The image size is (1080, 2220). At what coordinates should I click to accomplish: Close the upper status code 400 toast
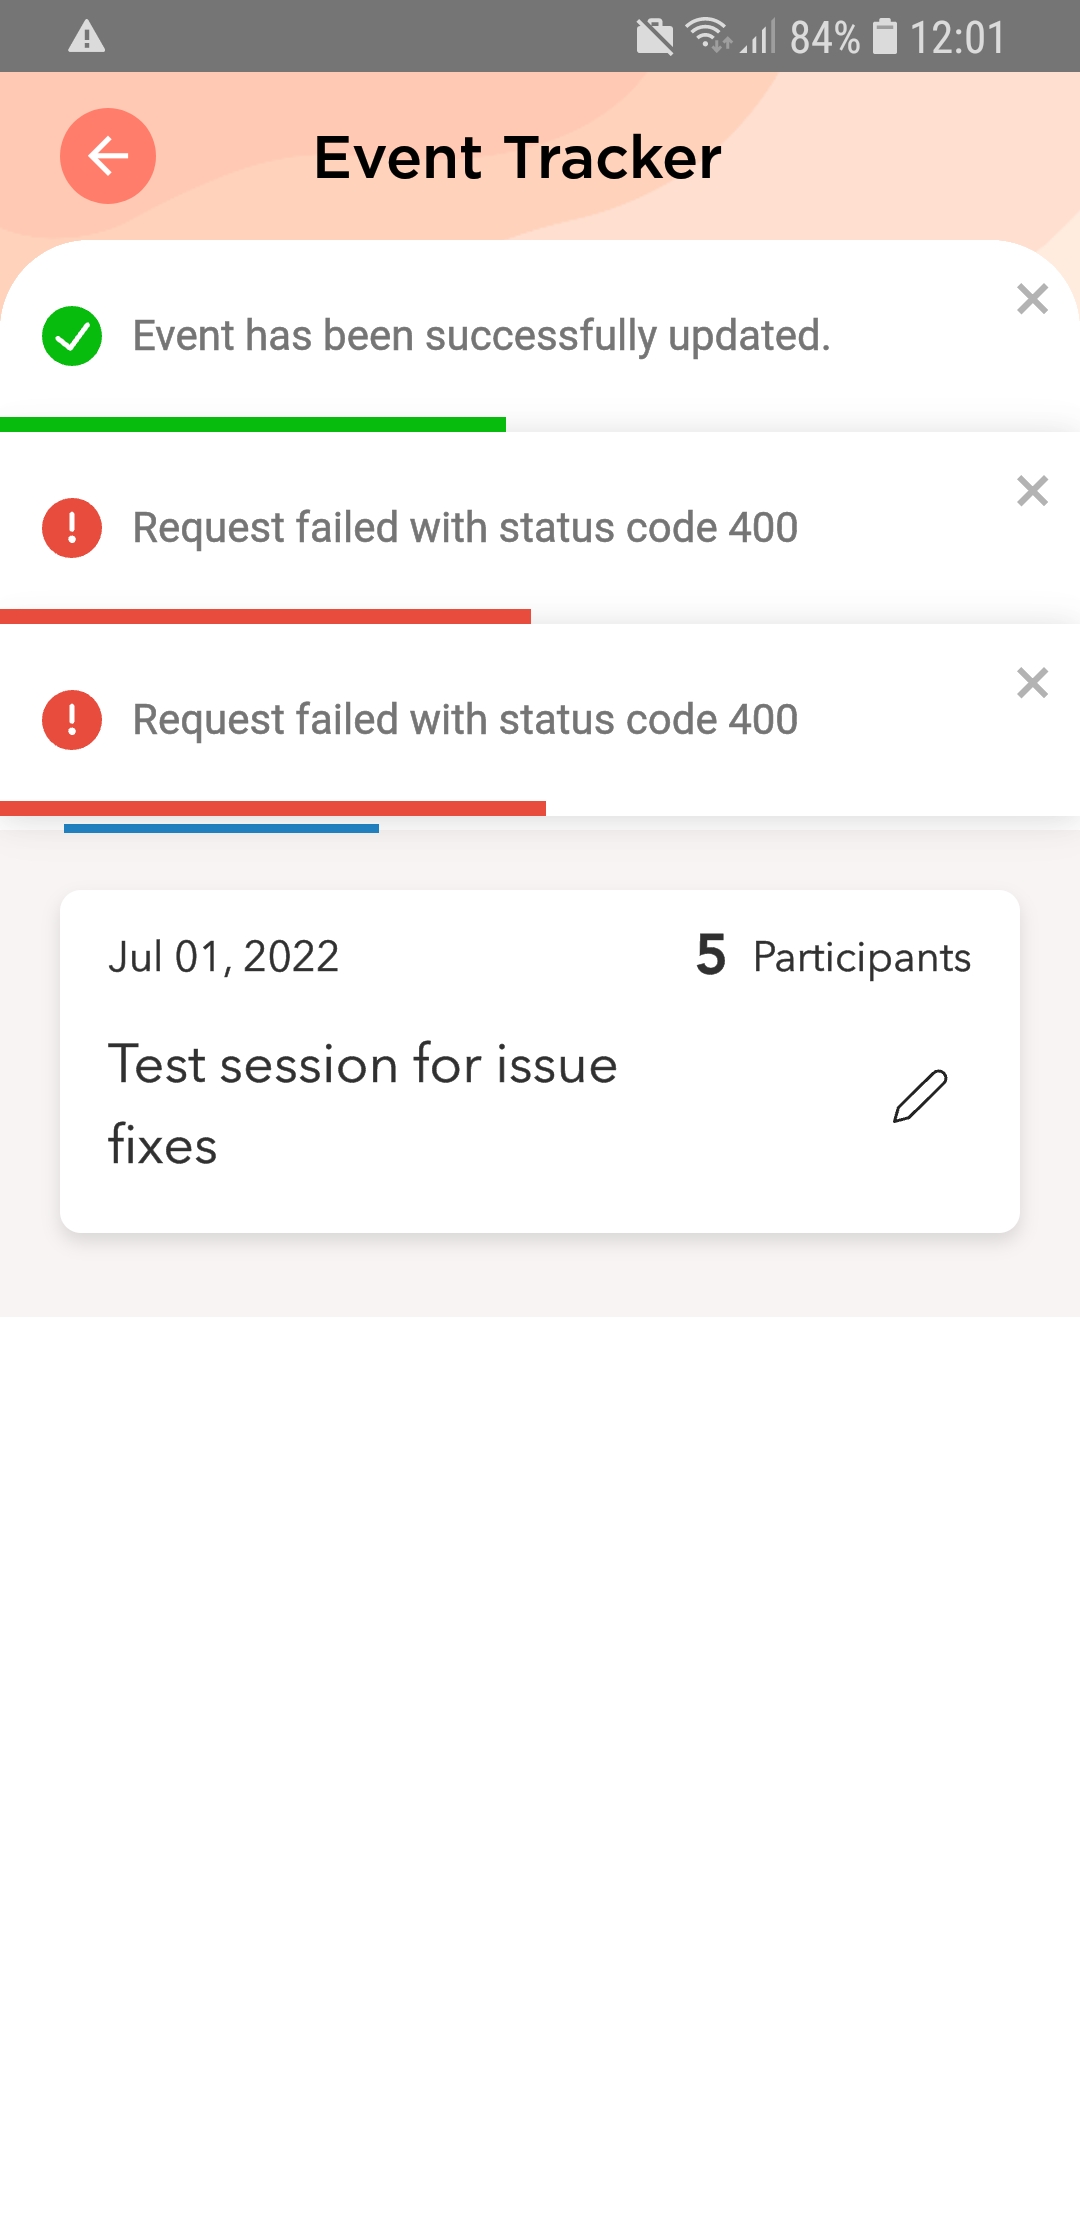pos(1032,491)
